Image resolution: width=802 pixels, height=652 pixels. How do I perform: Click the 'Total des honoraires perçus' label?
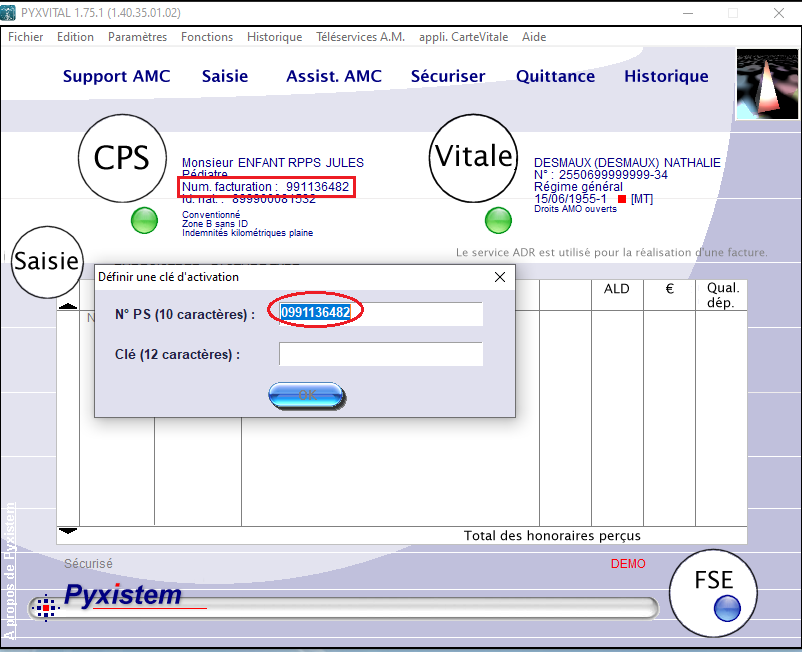pos(552,535)
